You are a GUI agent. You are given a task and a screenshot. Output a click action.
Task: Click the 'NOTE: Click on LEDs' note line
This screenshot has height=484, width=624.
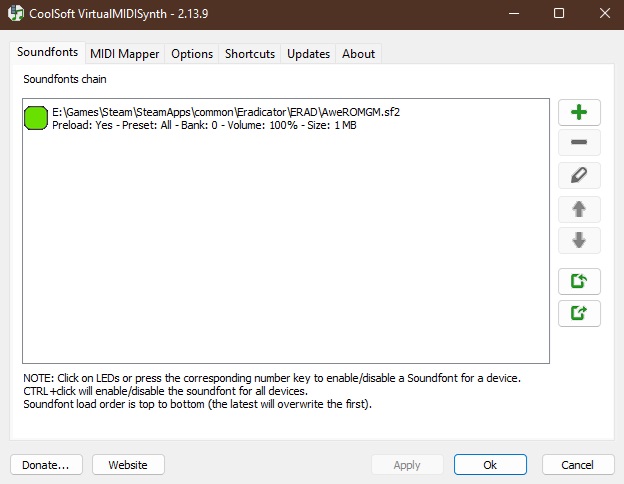click(272, 378)
